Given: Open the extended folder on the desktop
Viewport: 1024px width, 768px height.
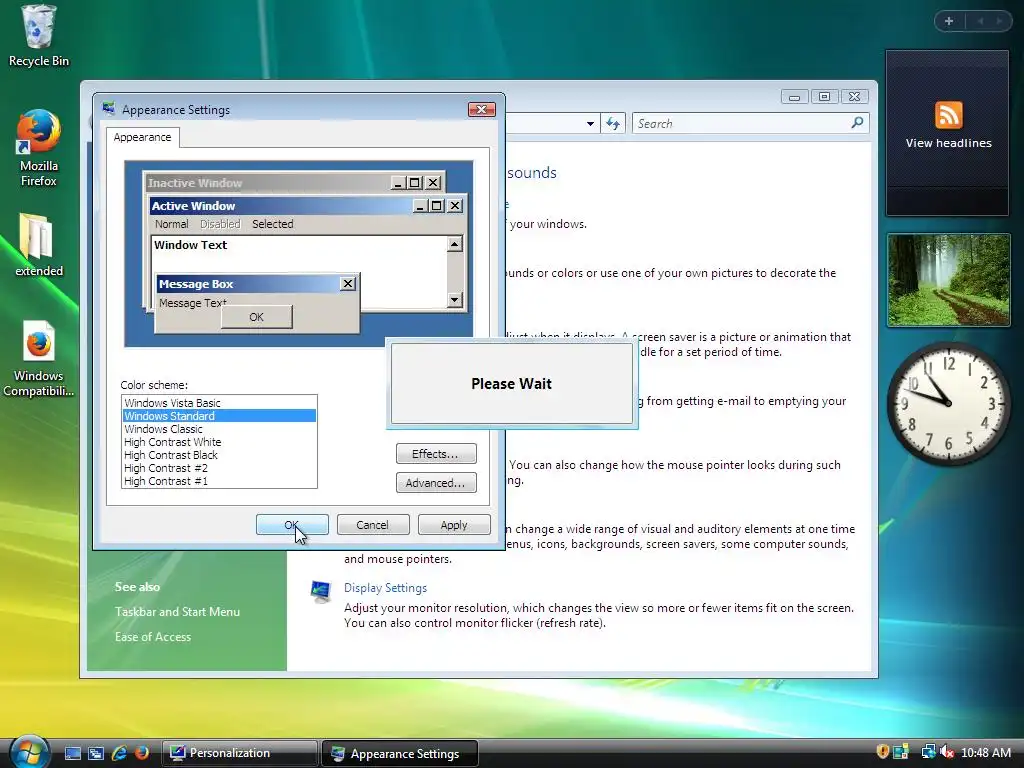Looking at the screenshot, I should pyautogui.click(x=38, y=244).
